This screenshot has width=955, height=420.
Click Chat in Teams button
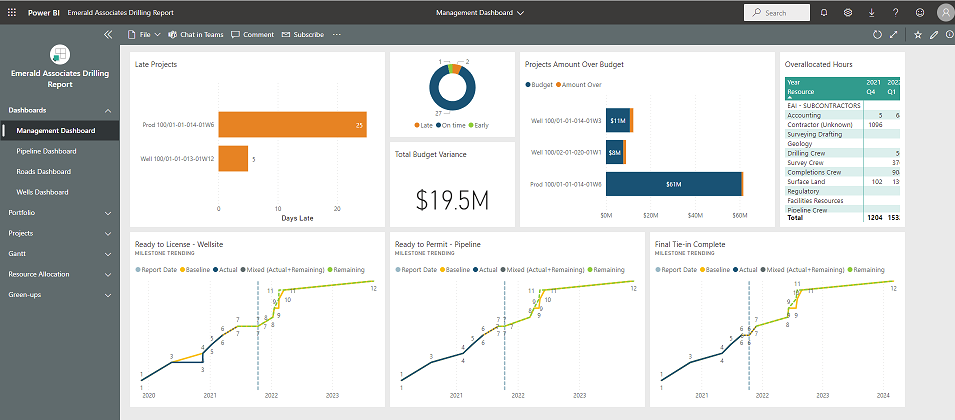point(195,34)
